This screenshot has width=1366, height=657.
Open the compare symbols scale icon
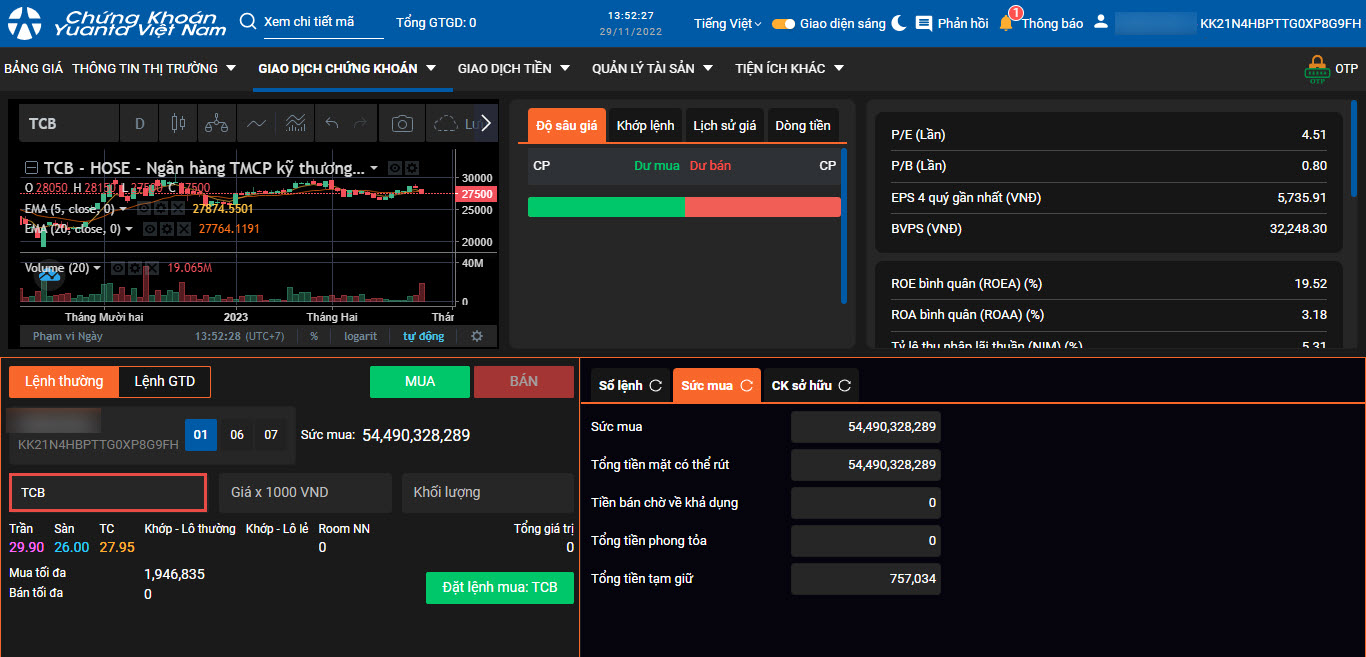217,124
